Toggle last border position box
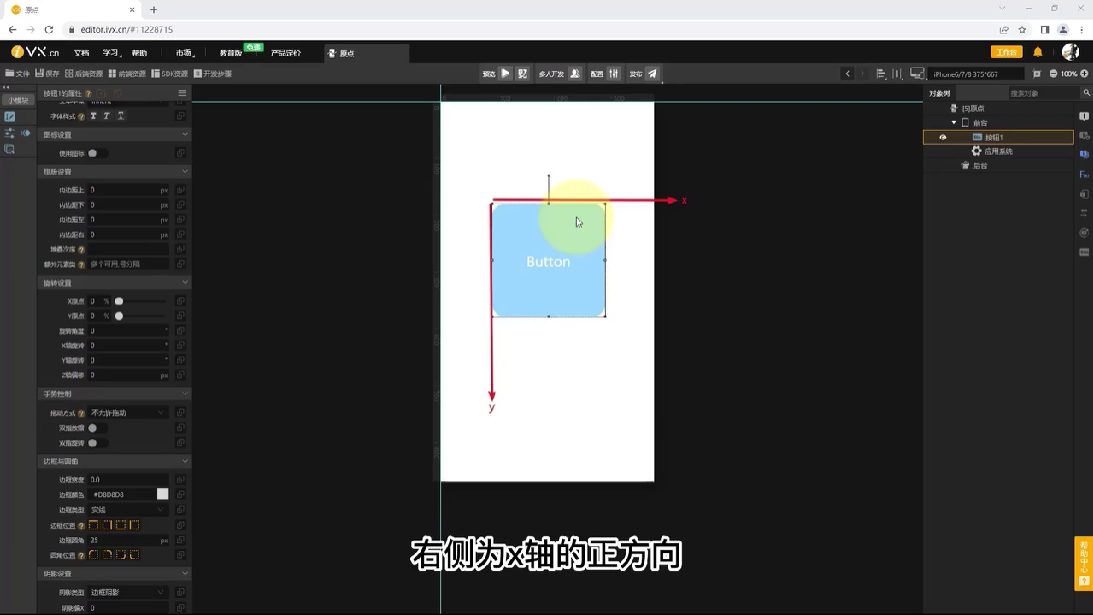1093x615 pixels. (135, 525)
